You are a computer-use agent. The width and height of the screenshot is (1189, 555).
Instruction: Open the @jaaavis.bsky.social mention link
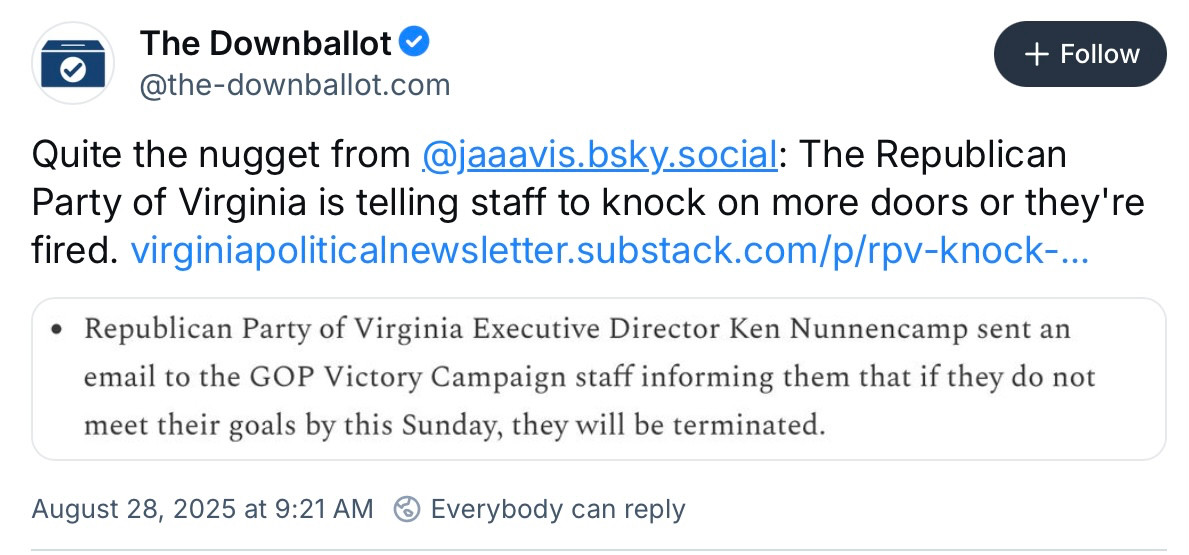coord(599,155)
